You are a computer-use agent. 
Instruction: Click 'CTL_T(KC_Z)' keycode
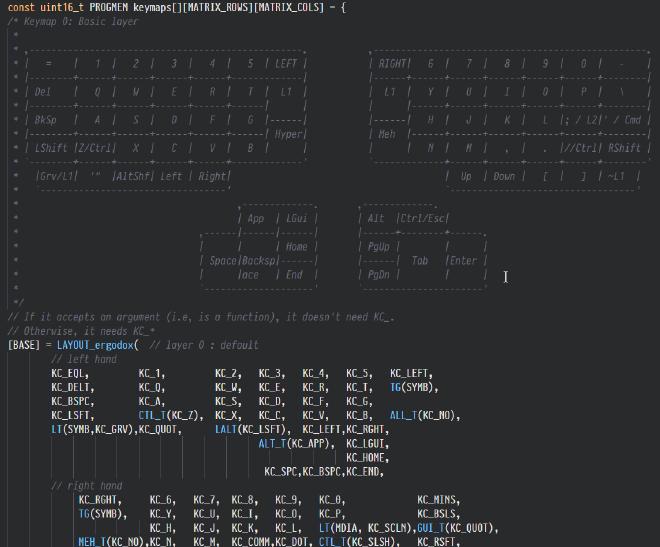171,416
